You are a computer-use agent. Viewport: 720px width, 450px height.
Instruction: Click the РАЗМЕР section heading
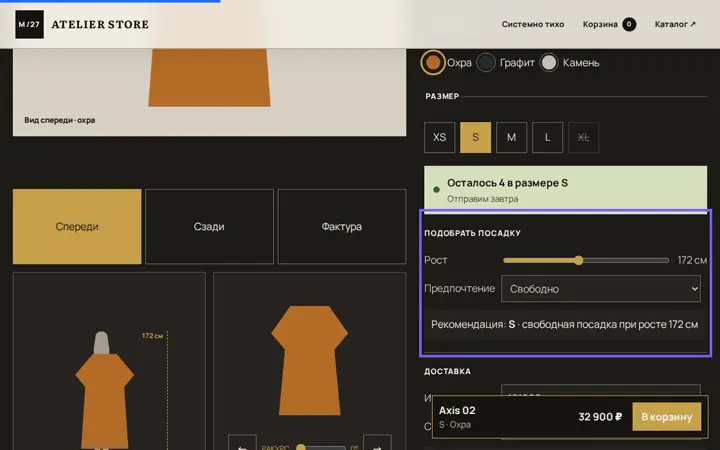pos(442,96)
